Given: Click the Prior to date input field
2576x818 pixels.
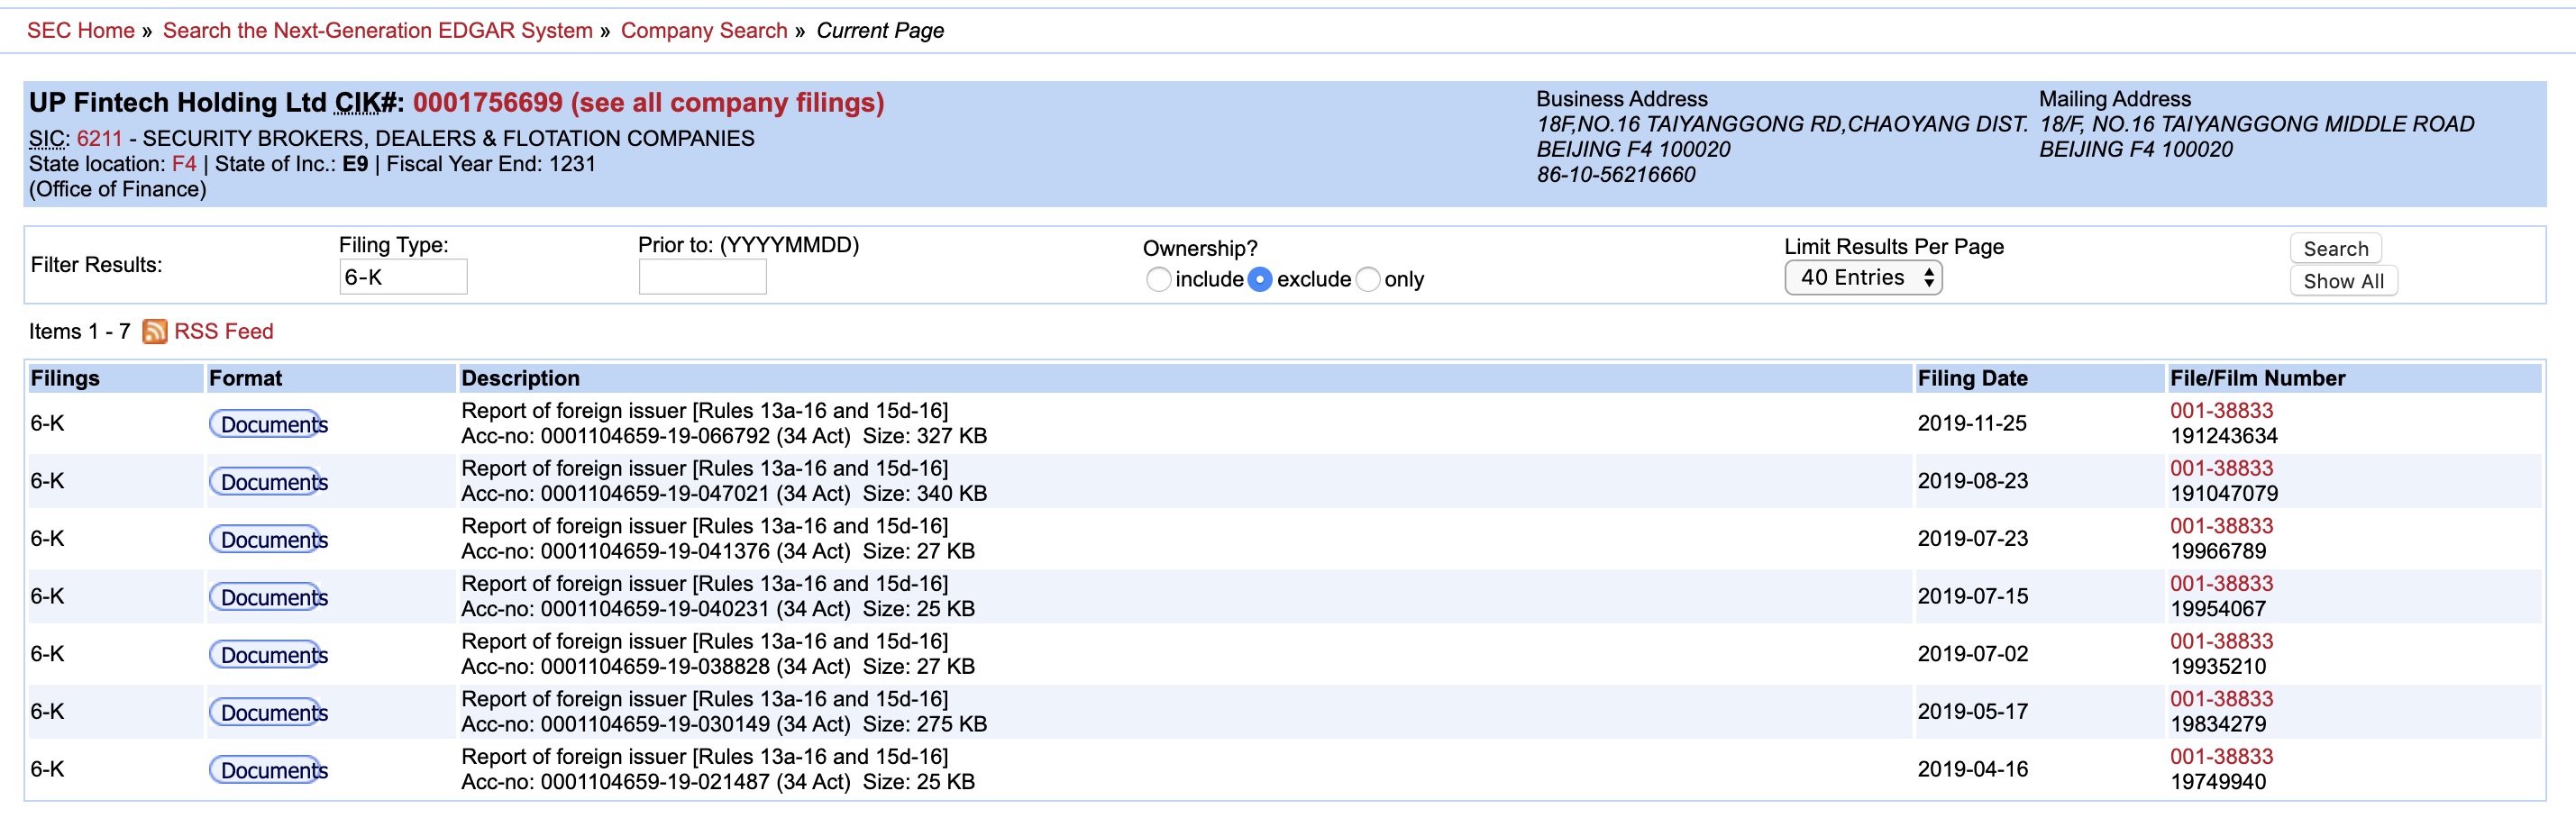Looking at the screenshot, I should tap(702, 277).
